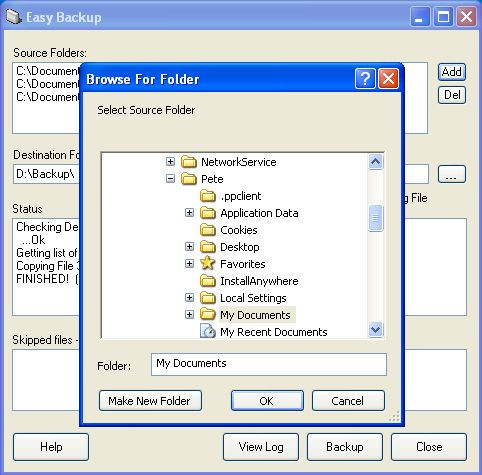Click the Close button in Easy Backup
This screenshot has width=482, height=475.
pos(429,447)
